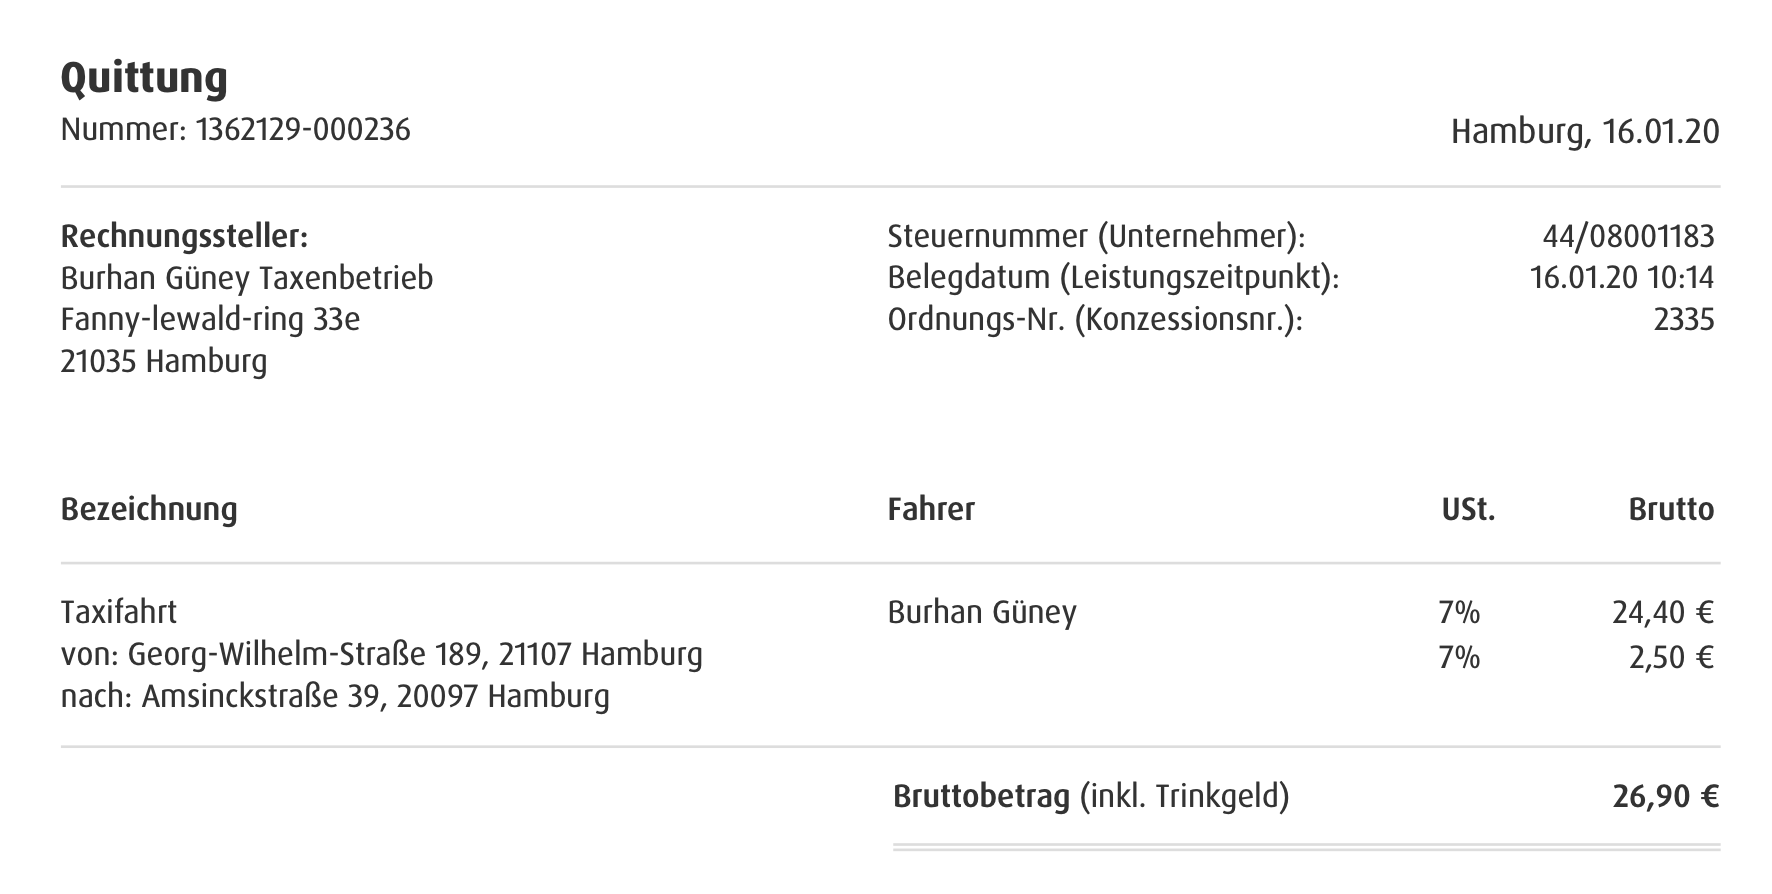Screen dimensions: 1772x894
Task: Select the Taxifahrt item description
Action: (x=119, y=612)
